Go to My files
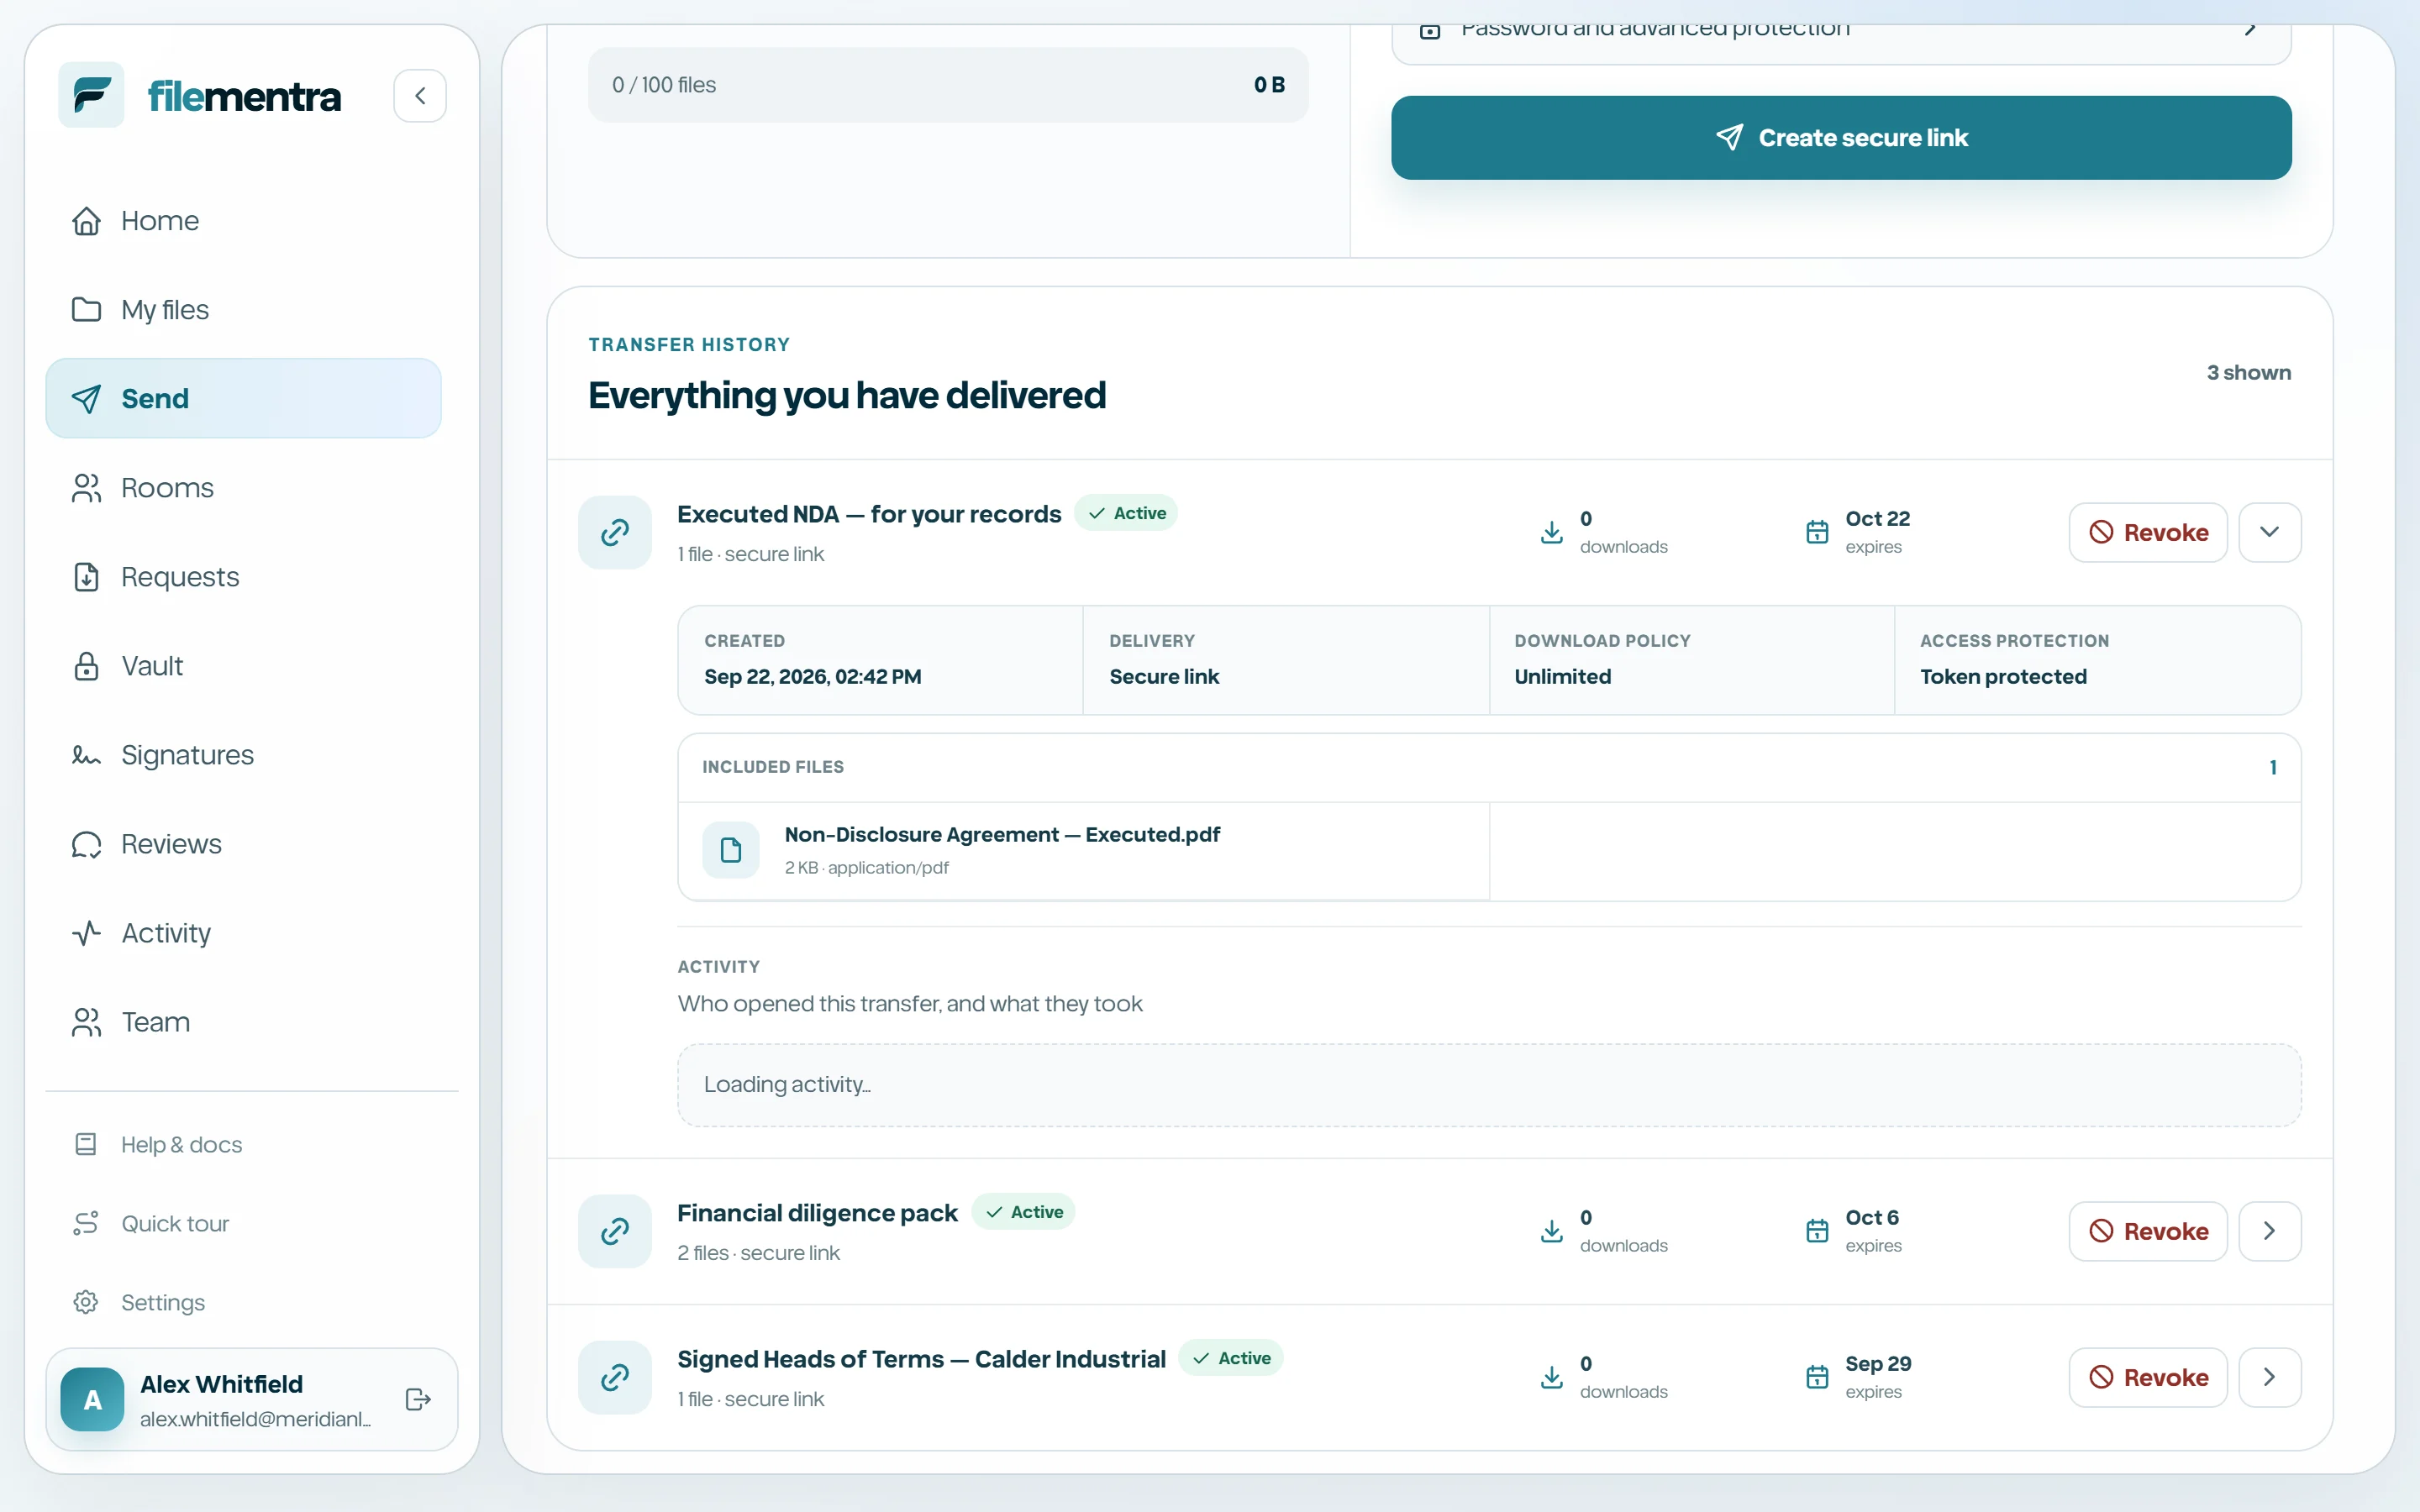The height and width of the screenshot is (1512, 2420). coord(243,309)
